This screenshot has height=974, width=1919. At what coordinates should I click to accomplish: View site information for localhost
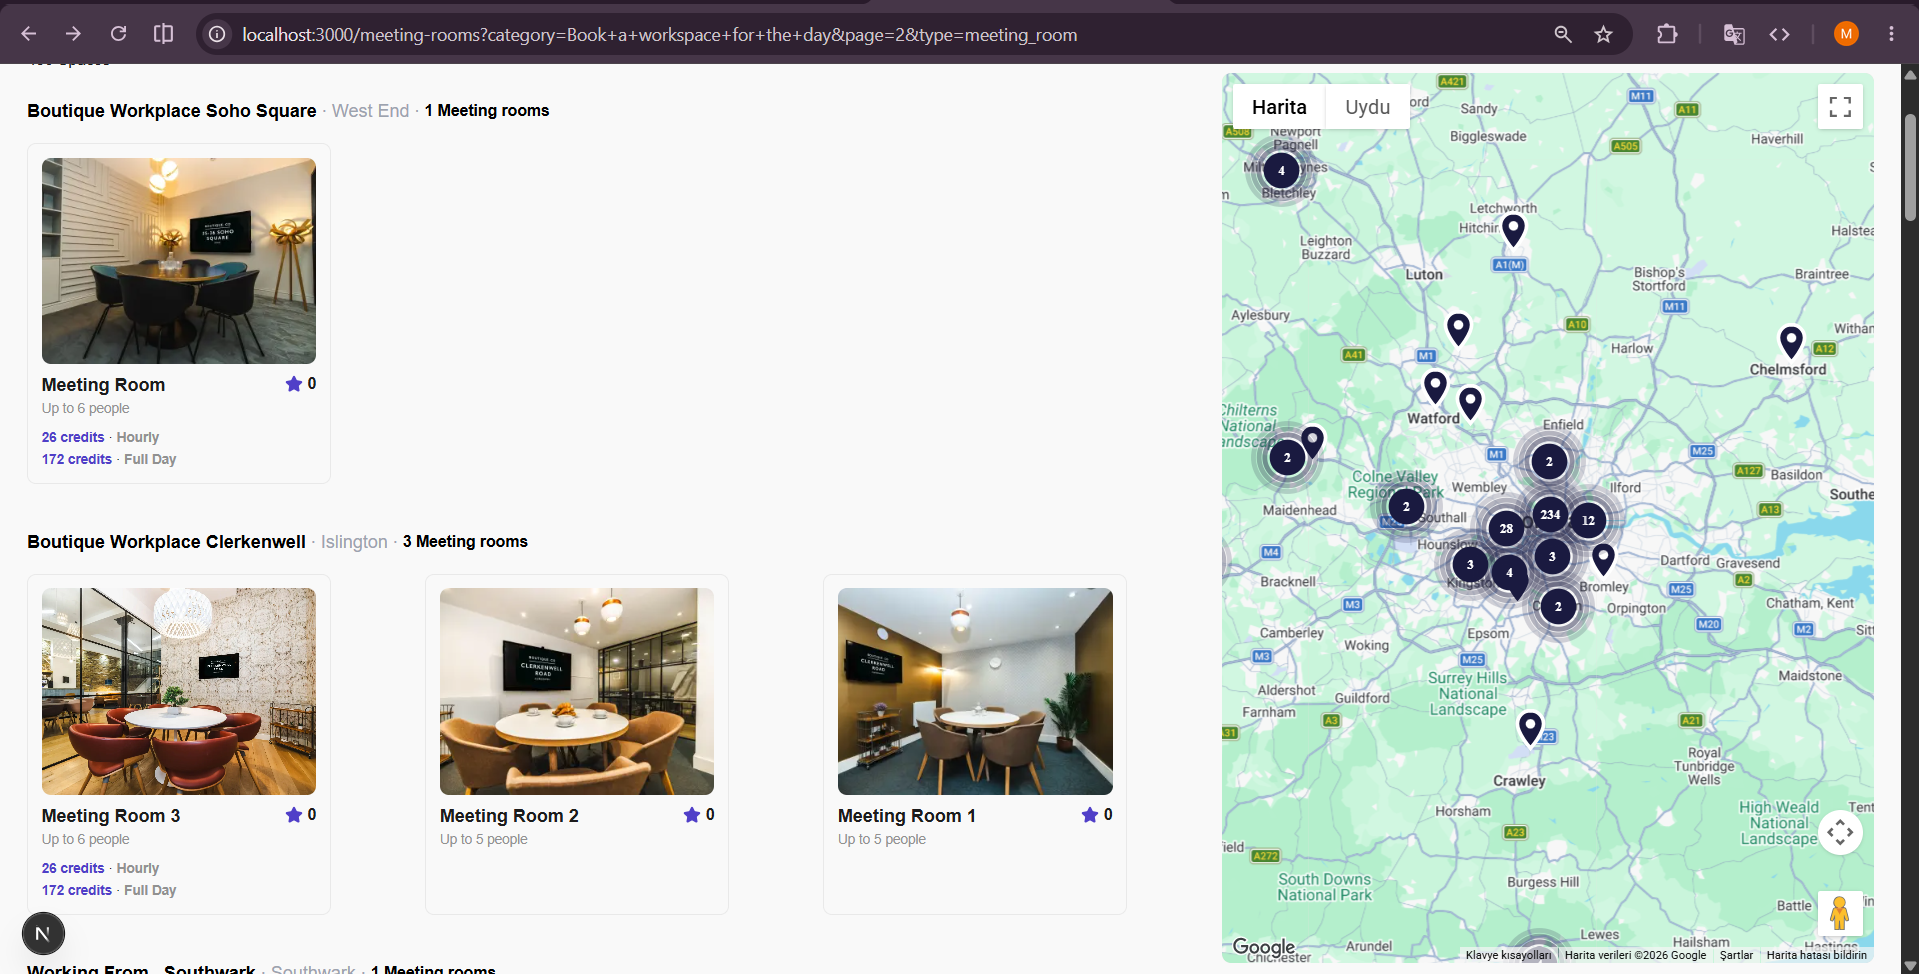(217, 35)
